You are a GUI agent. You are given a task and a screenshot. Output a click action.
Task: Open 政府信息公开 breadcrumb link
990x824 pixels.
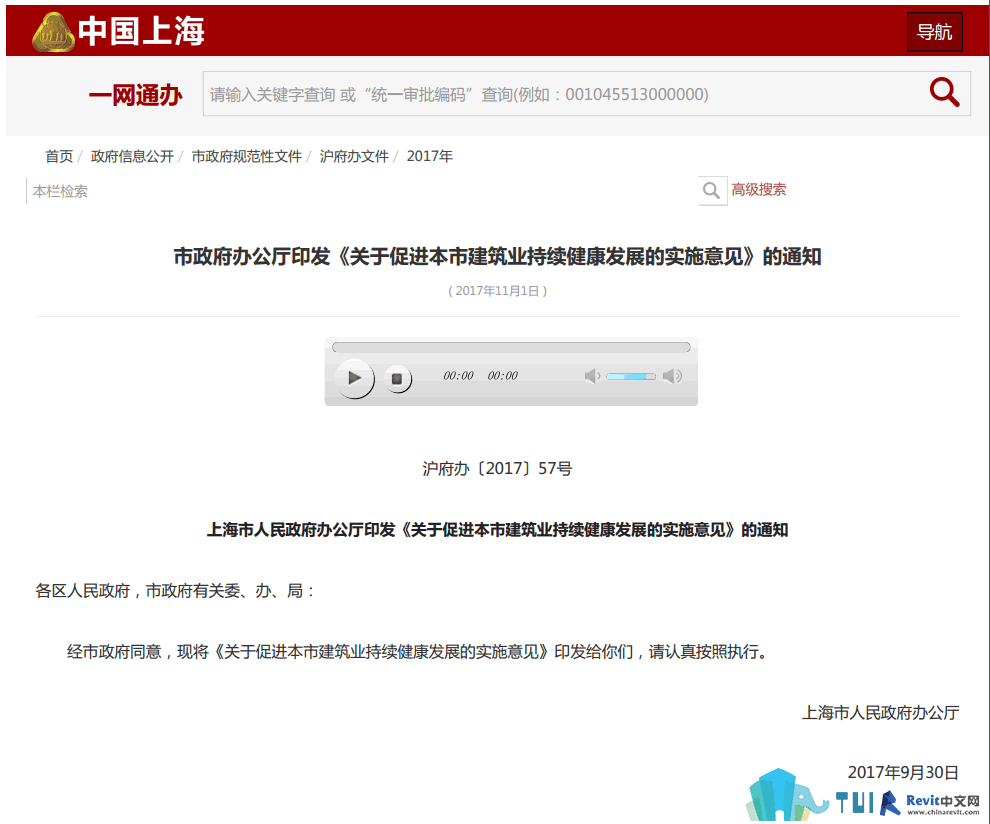132,156
